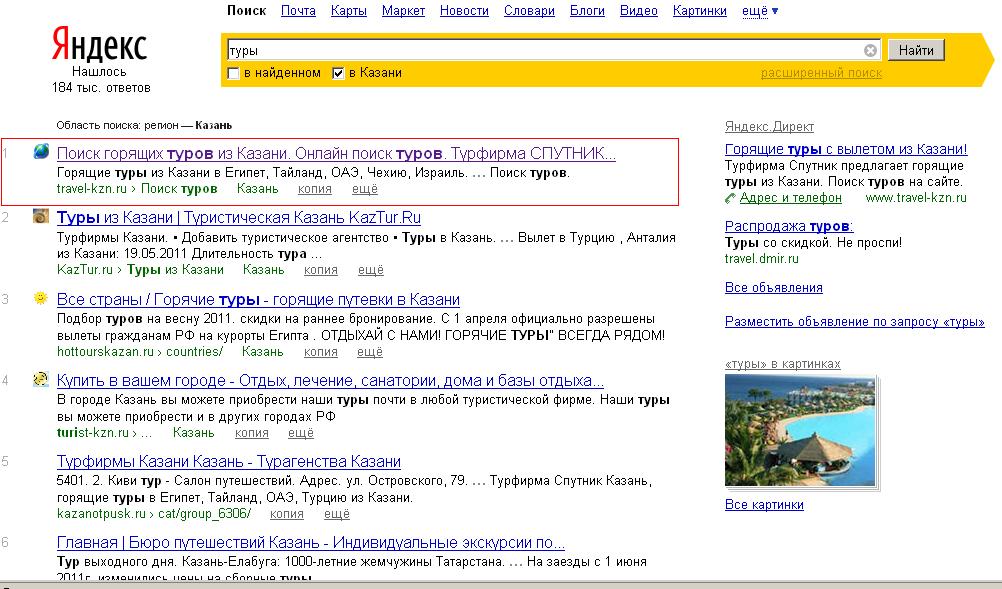Click the pencil icon beside Адрес и телефон
Image resolution: width=1002 pixels, height=589 pixels.
coord(731,198)
